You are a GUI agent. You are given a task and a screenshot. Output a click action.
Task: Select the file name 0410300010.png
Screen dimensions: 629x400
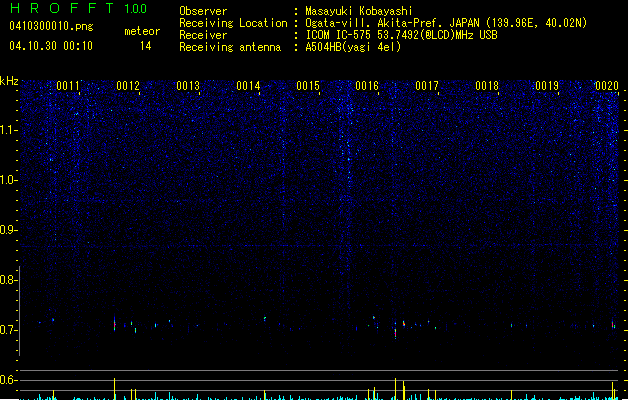tap(51, 26)
